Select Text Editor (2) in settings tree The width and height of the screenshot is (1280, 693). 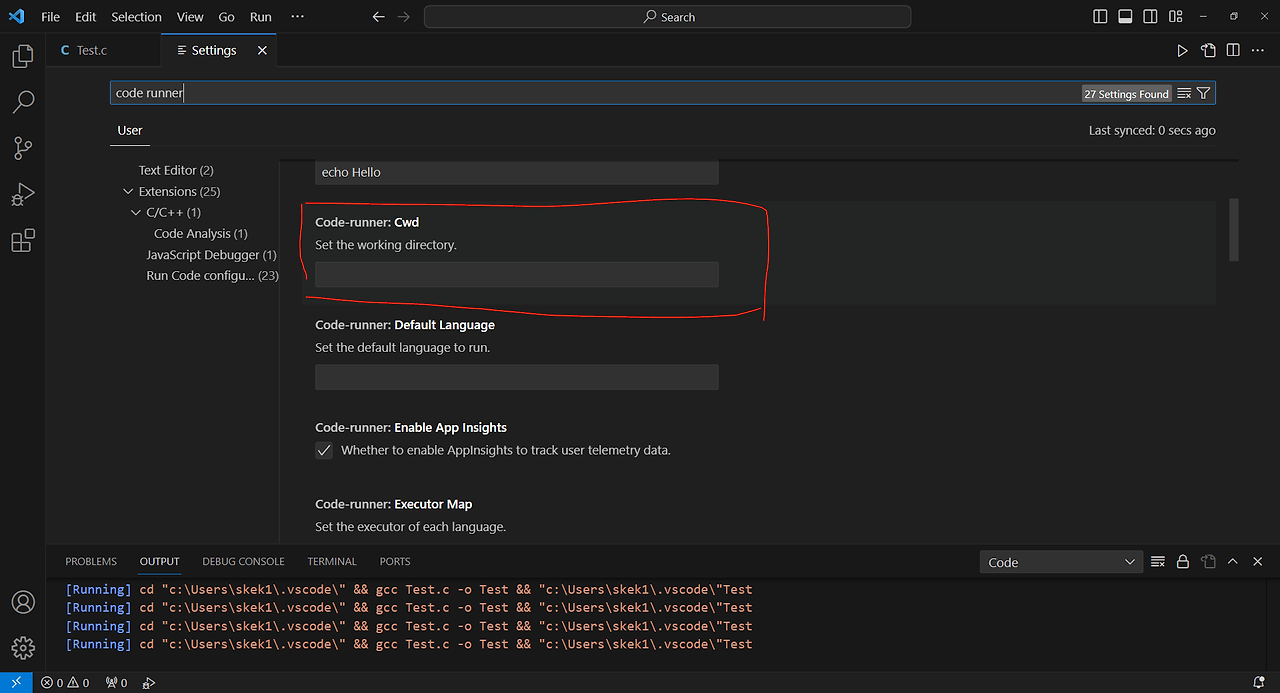click(176, 171)
